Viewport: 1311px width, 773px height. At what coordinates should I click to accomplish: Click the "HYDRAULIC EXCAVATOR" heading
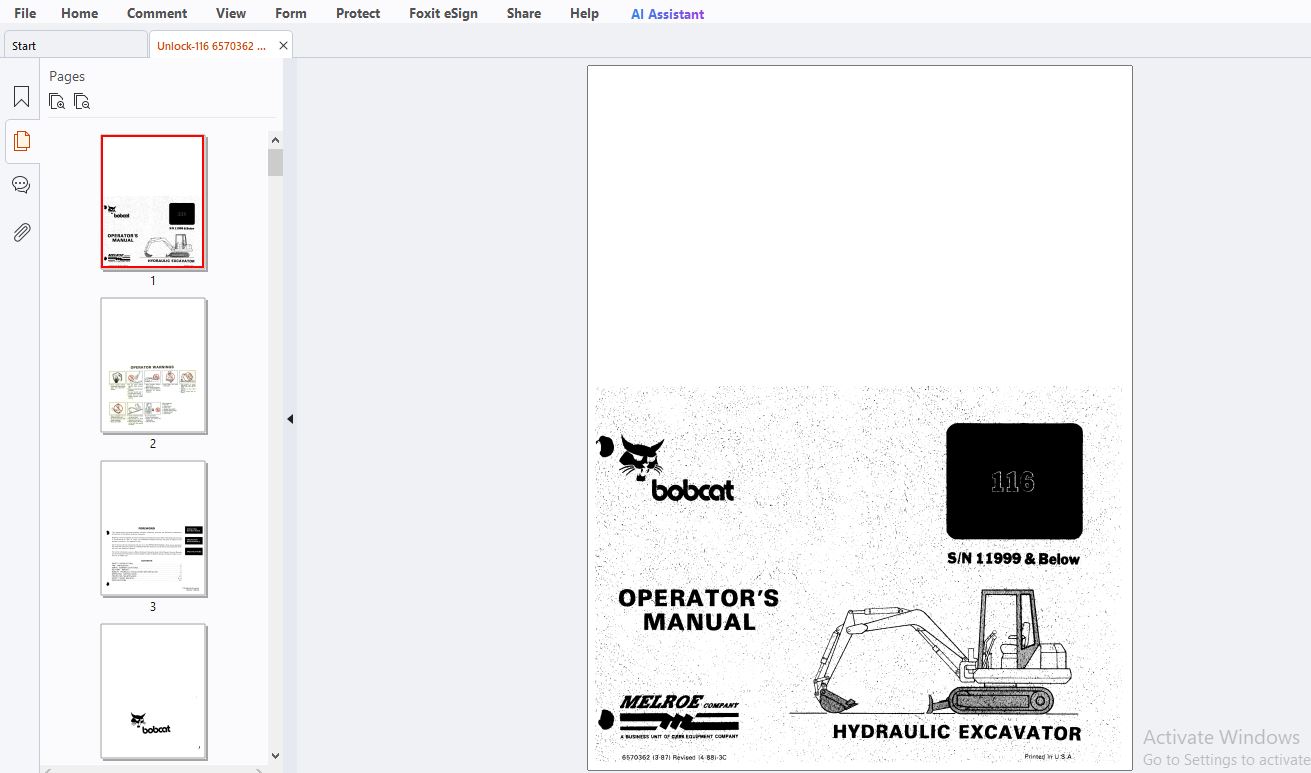pos(957,732)
